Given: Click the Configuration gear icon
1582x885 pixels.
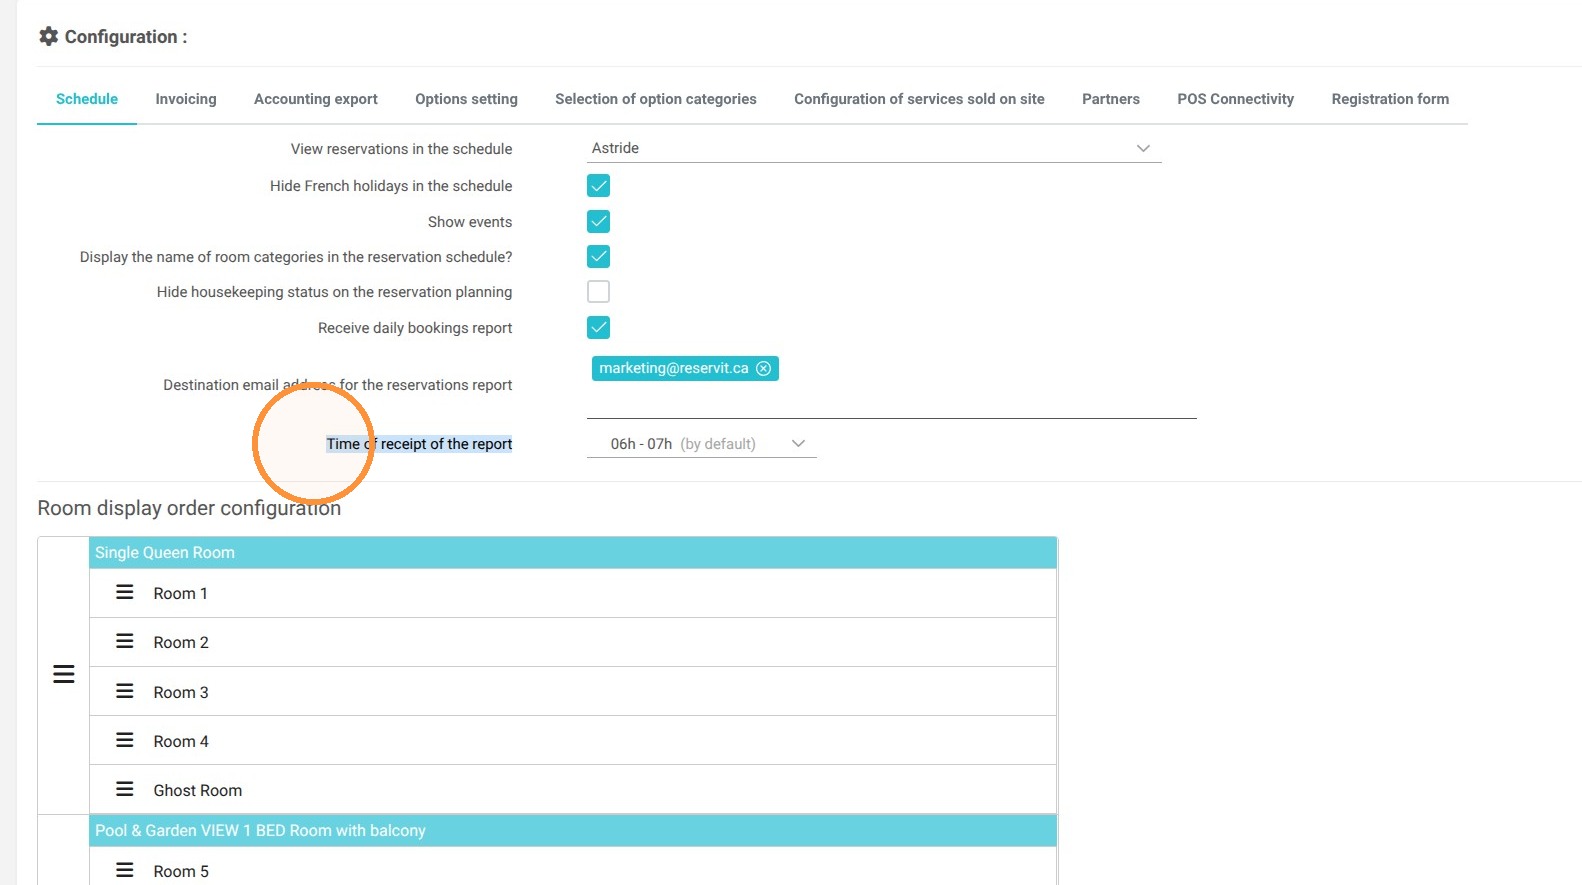Looking at the screenshot, I should click(48, 37).
